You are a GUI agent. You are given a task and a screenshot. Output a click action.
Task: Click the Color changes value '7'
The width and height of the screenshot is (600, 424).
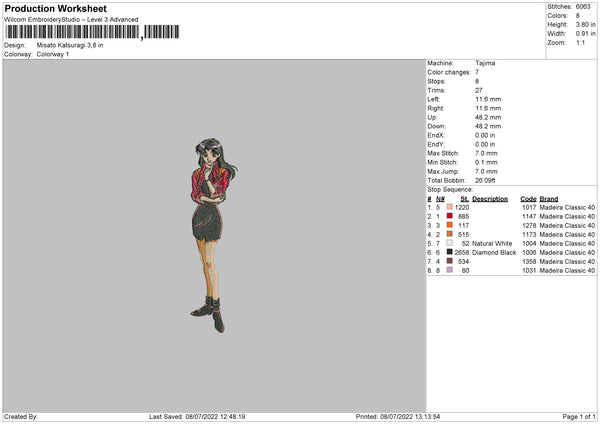(x=477, y=72)
